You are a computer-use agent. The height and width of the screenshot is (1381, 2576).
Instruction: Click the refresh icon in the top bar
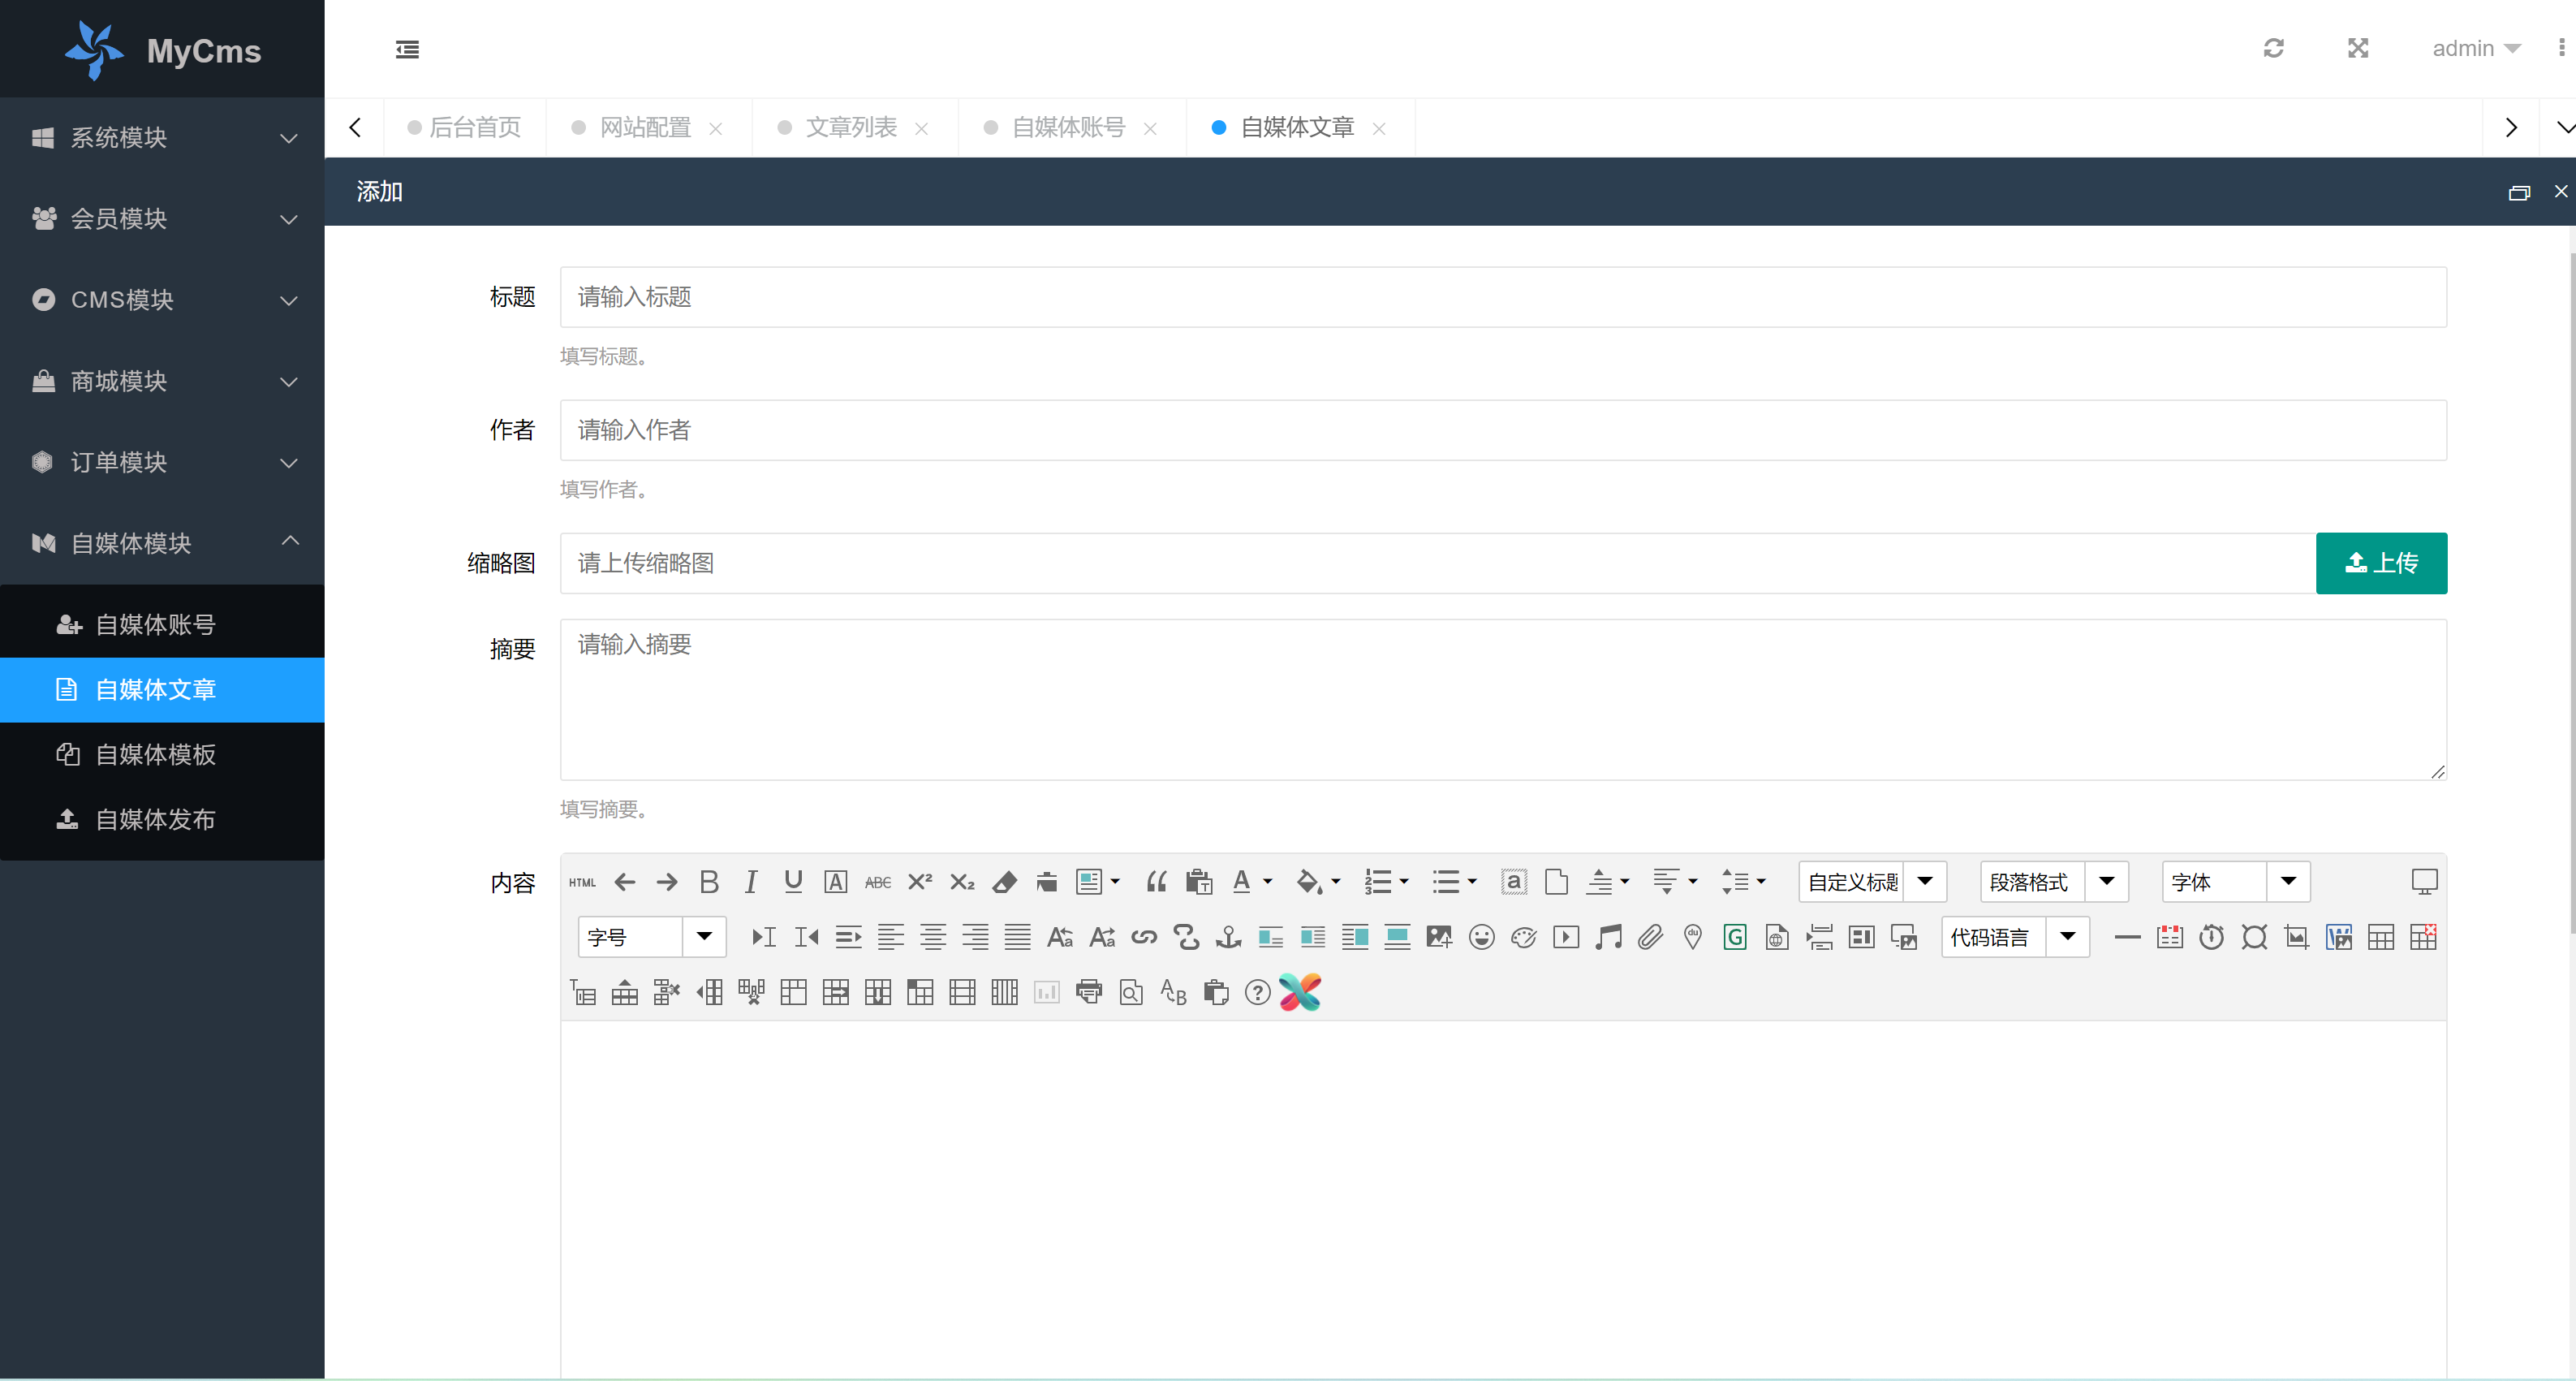click(x=2274, y=48)
